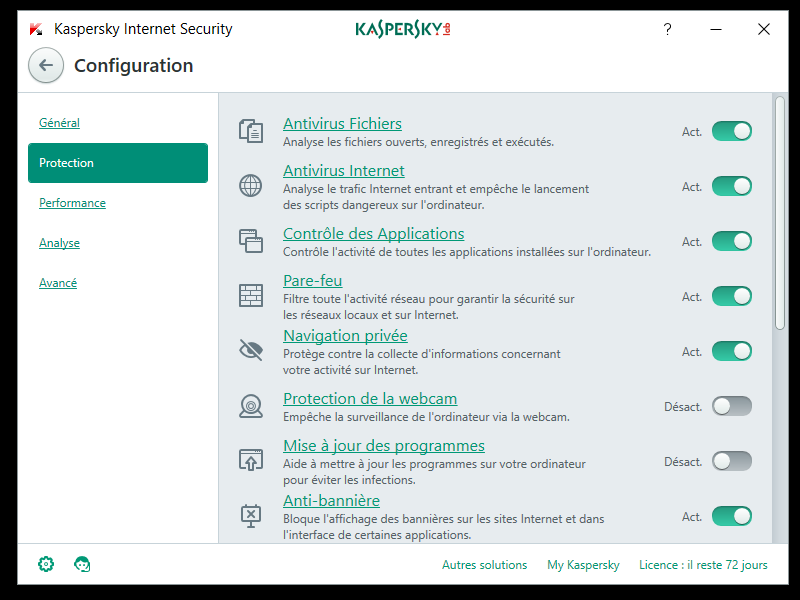Click the Kaspersky Internet Security title text
The image size is (800, 600).
coord(143,29)
